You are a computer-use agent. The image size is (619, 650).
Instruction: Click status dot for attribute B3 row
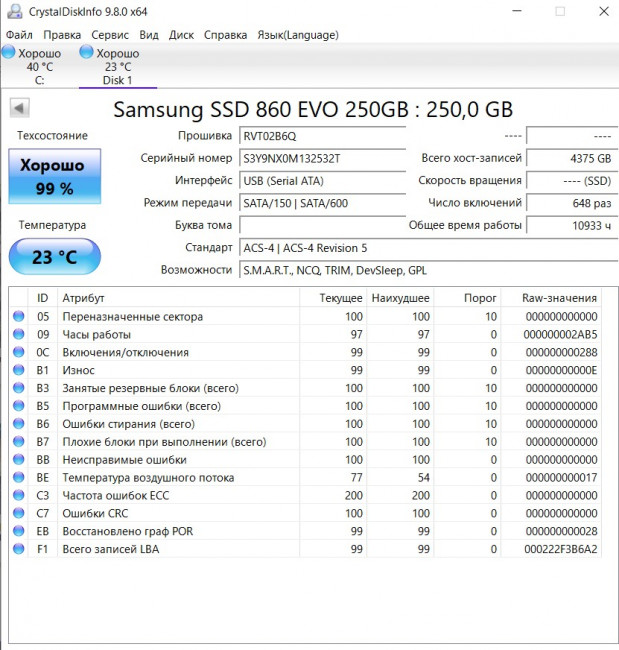click(x=19, y=388)
